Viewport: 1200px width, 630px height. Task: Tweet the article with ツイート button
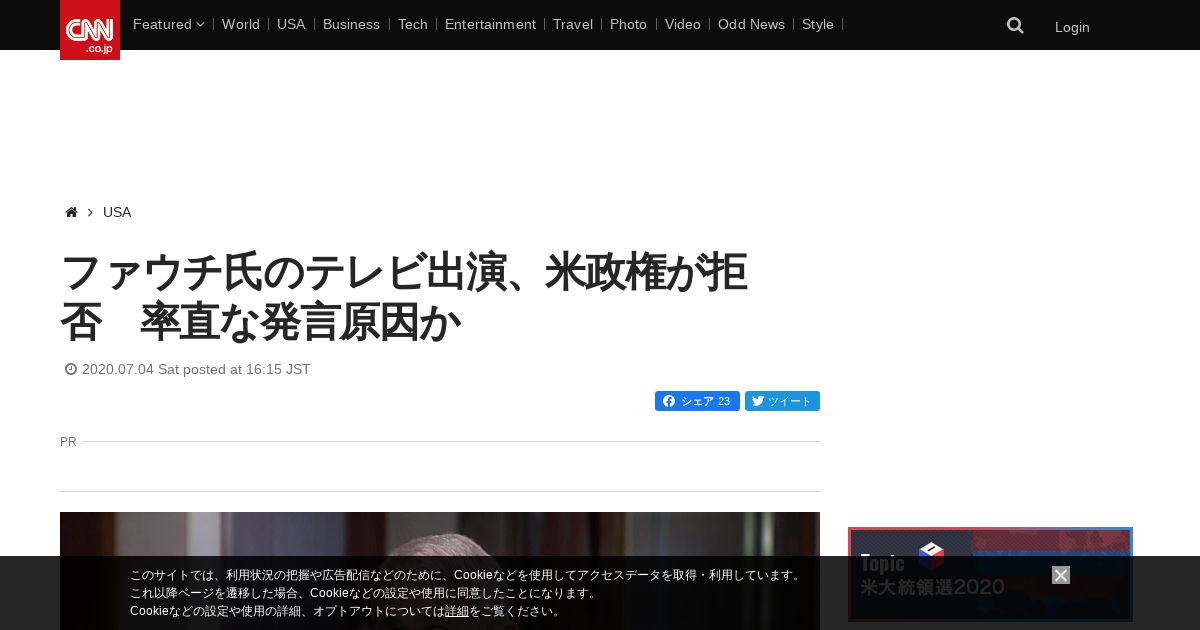pos(782,401)
